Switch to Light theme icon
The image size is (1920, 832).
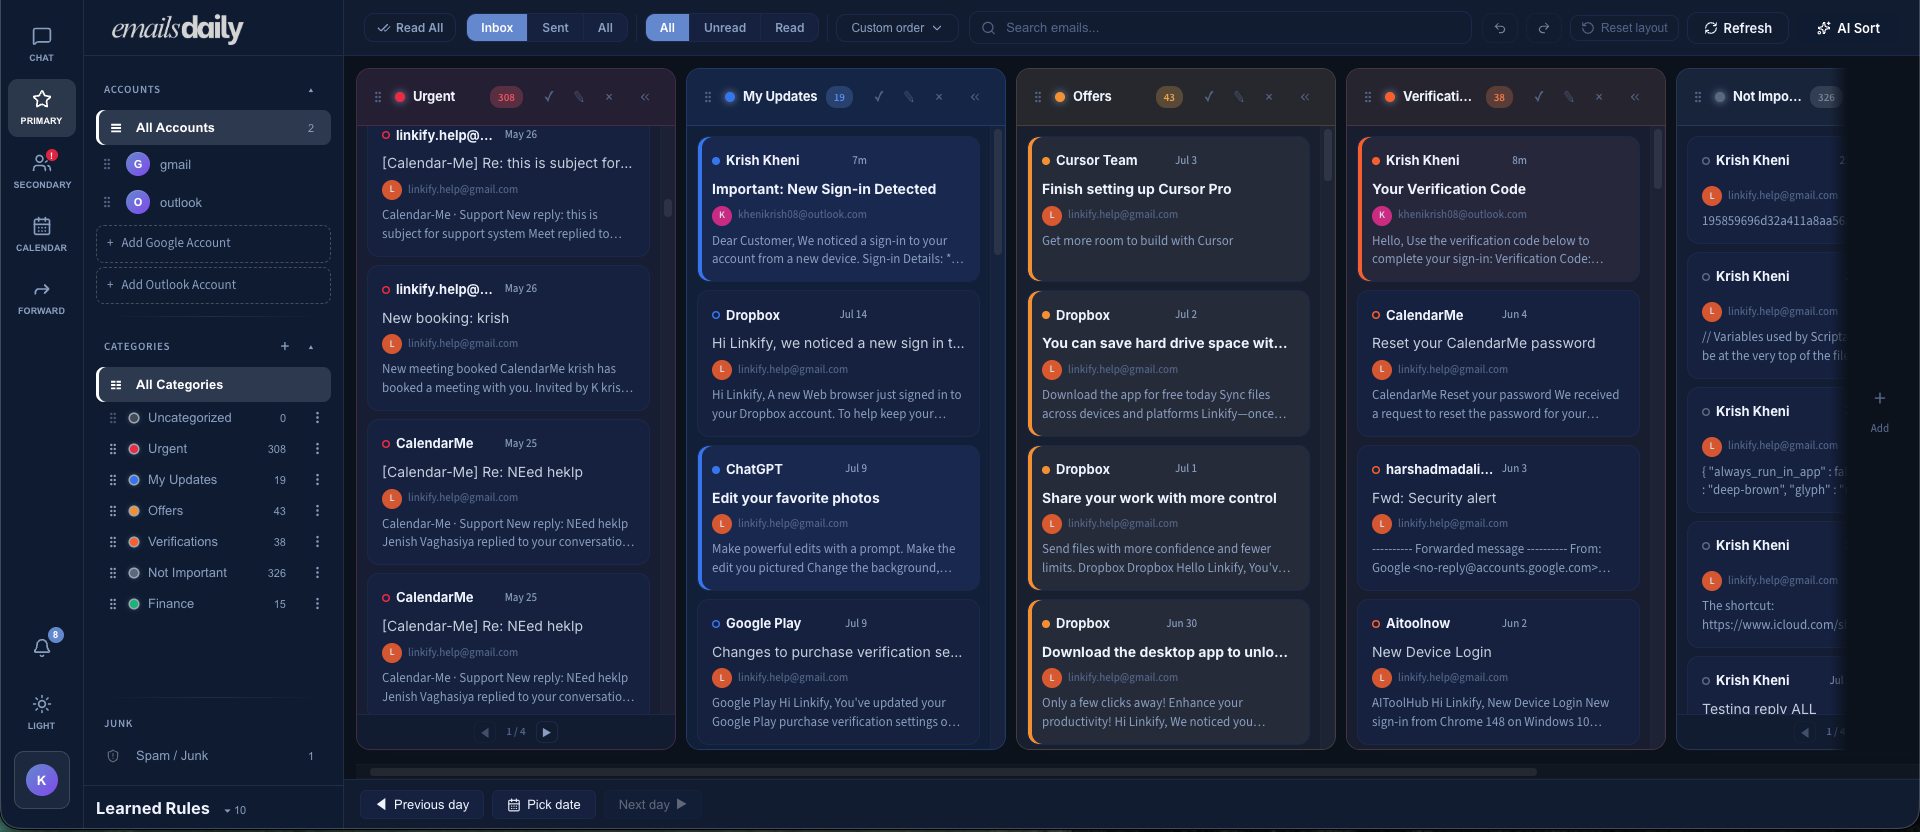tap(41, 711)
